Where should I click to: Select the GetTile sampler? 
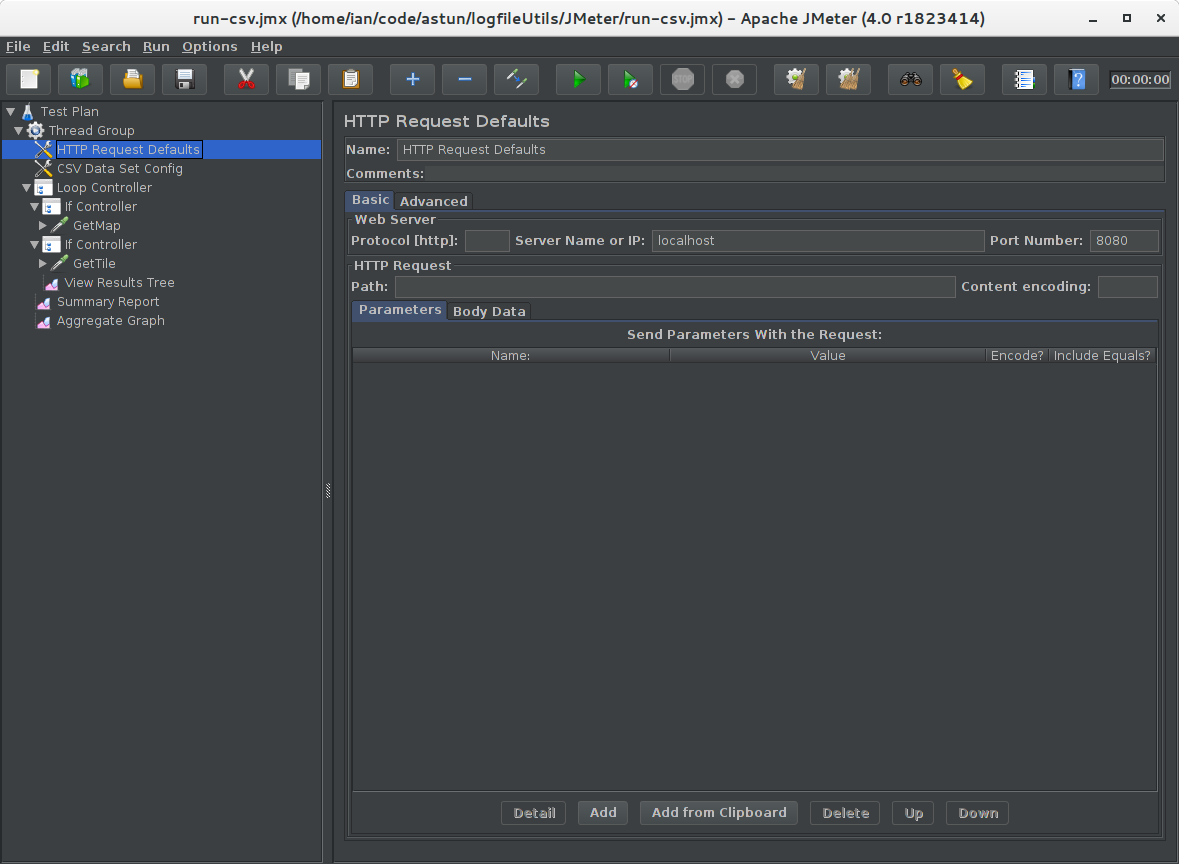(94, 263)
